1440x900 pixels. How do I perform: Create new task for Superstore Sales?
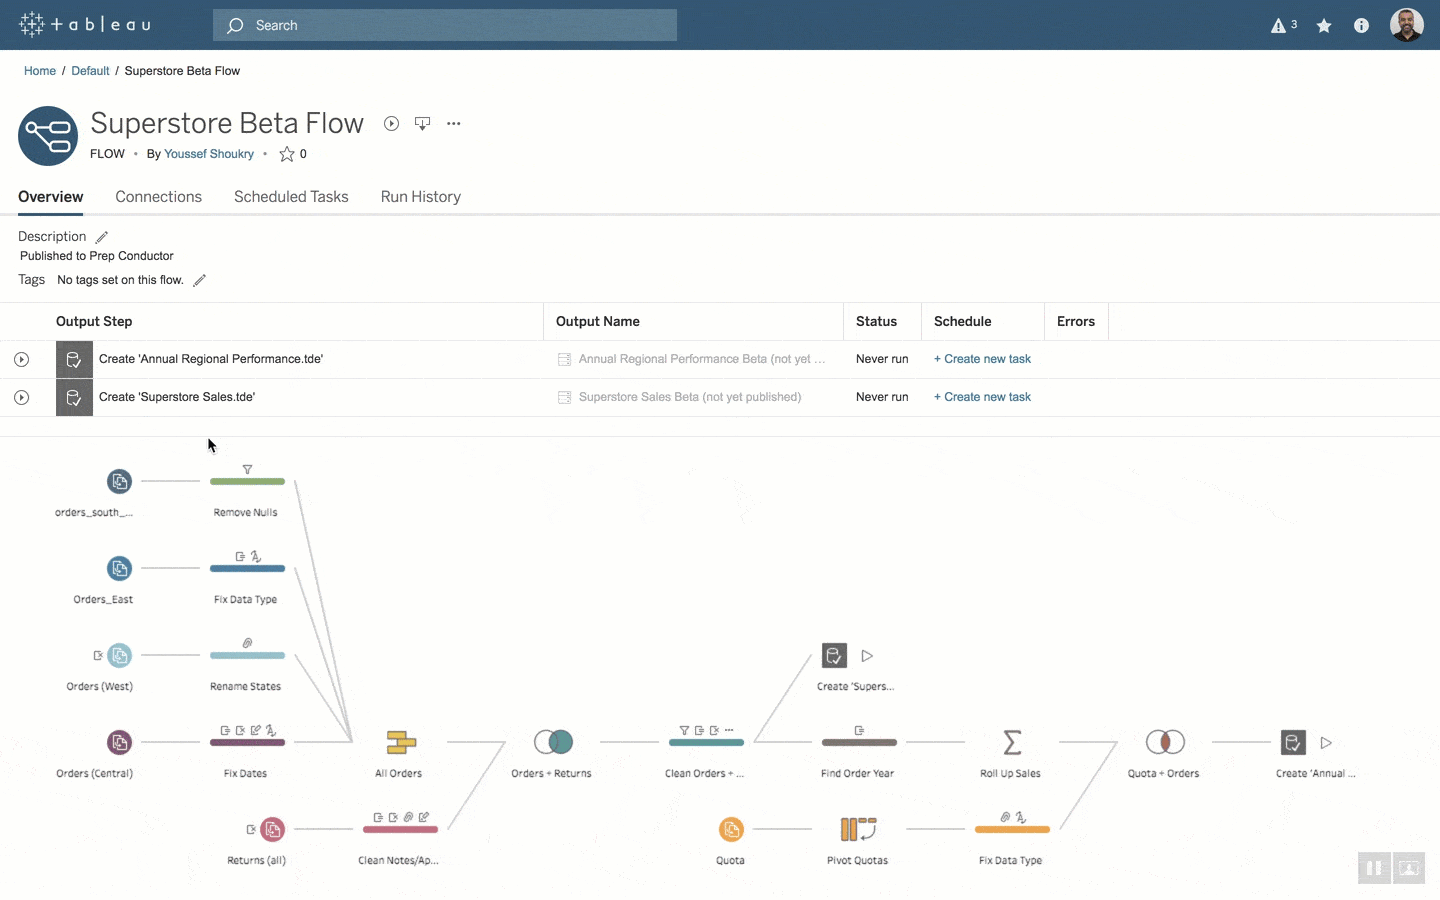click(982, 397)
